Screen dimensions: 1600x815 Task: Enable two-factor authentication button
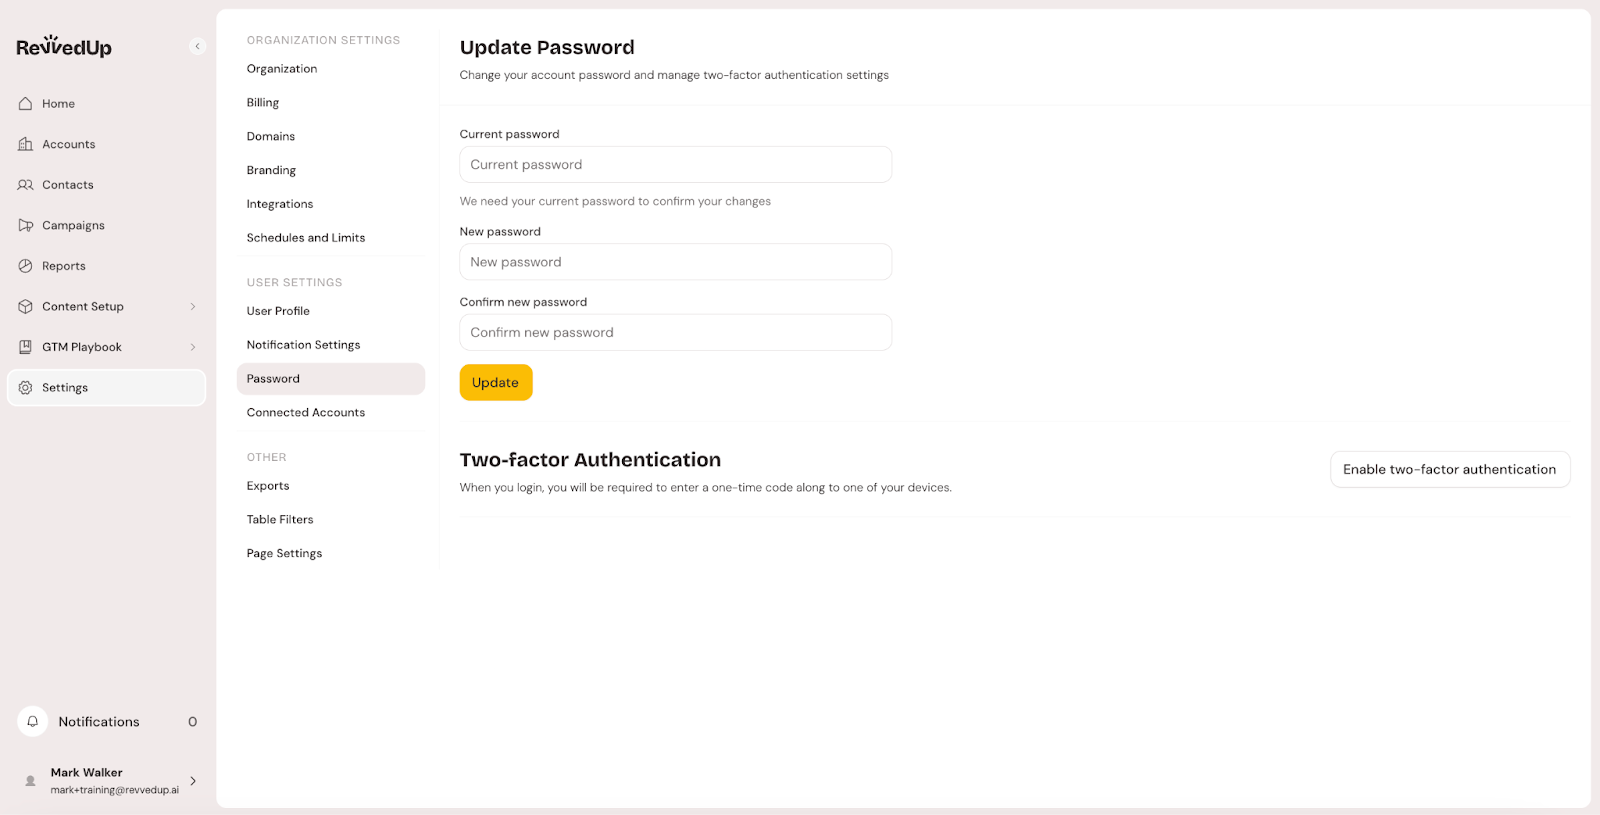(x=1449, y=469)
